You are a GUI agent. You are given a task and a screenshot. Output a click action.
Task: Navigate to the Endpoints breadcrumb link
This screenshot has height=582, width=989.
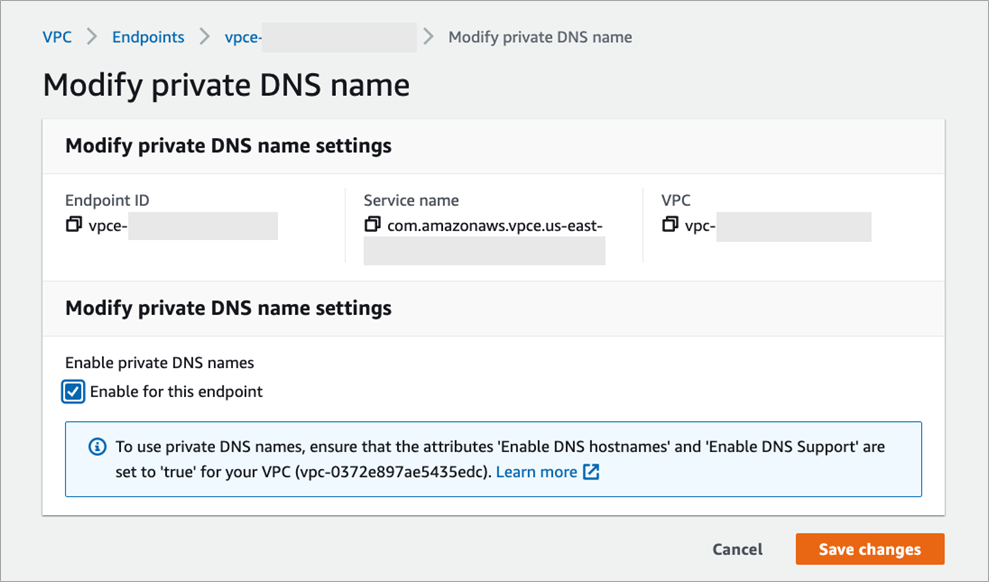[x=148, y=37]
